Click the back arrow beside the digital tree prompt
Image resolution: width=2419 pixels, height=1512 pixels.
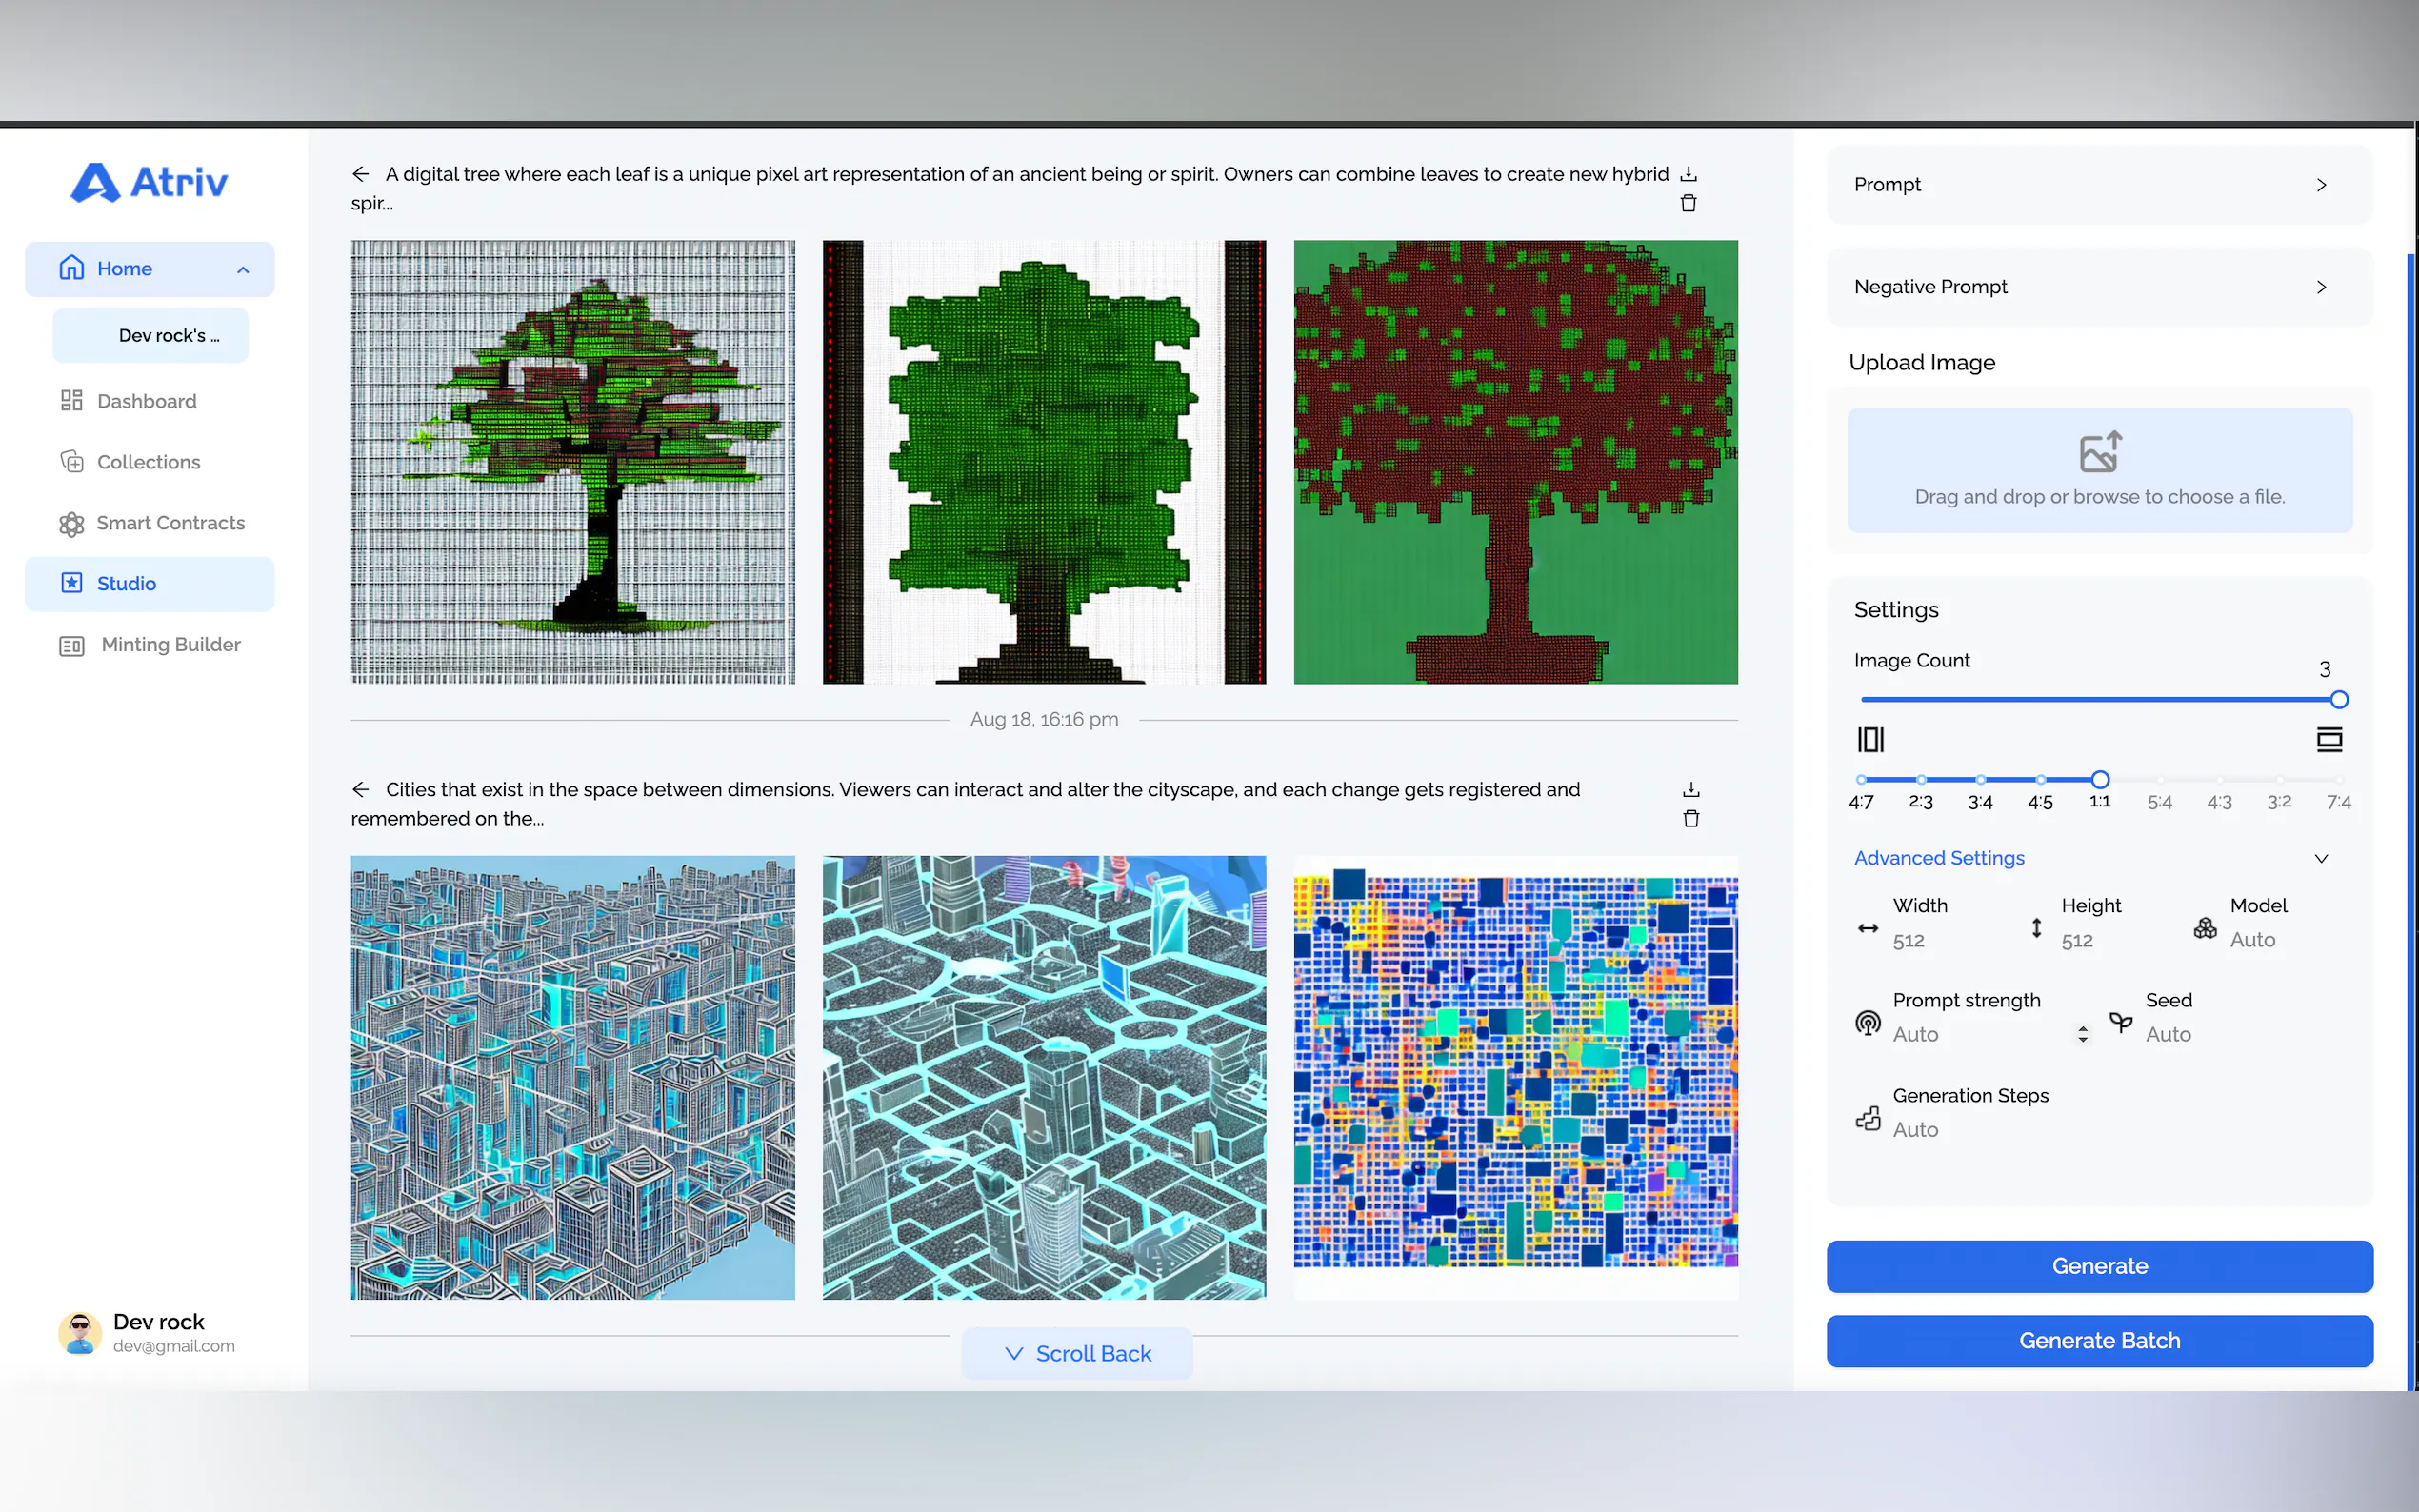tap(361, 174)
